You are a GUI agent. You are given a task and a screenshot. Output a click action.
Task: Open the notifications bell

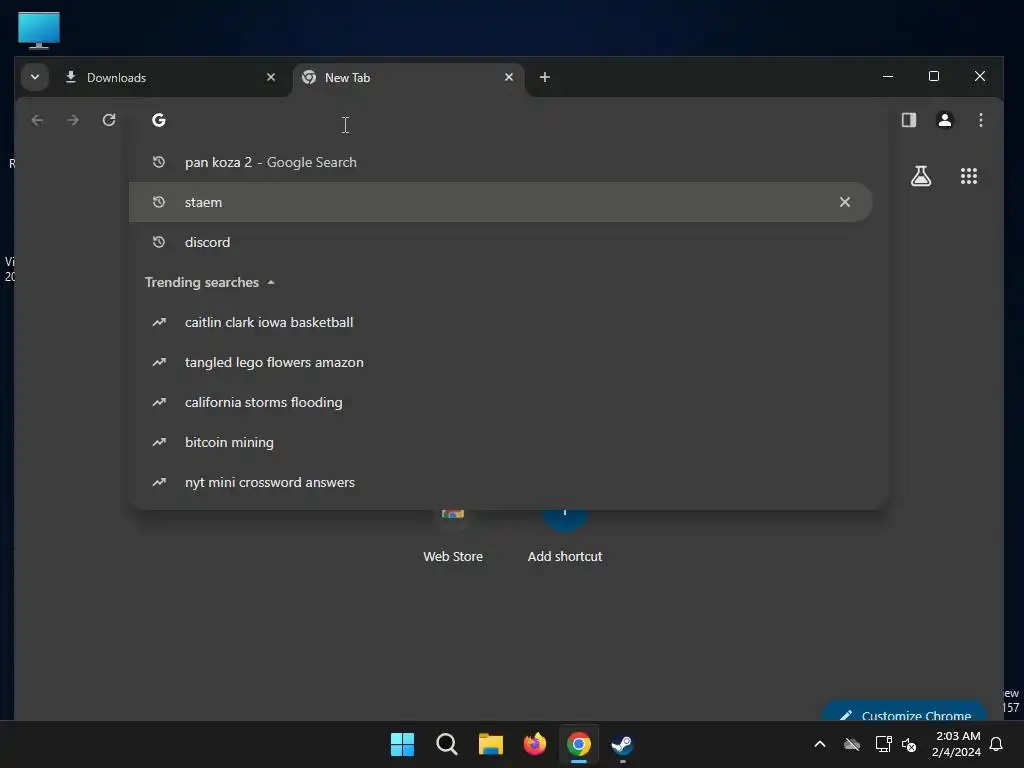click(997, 744)
